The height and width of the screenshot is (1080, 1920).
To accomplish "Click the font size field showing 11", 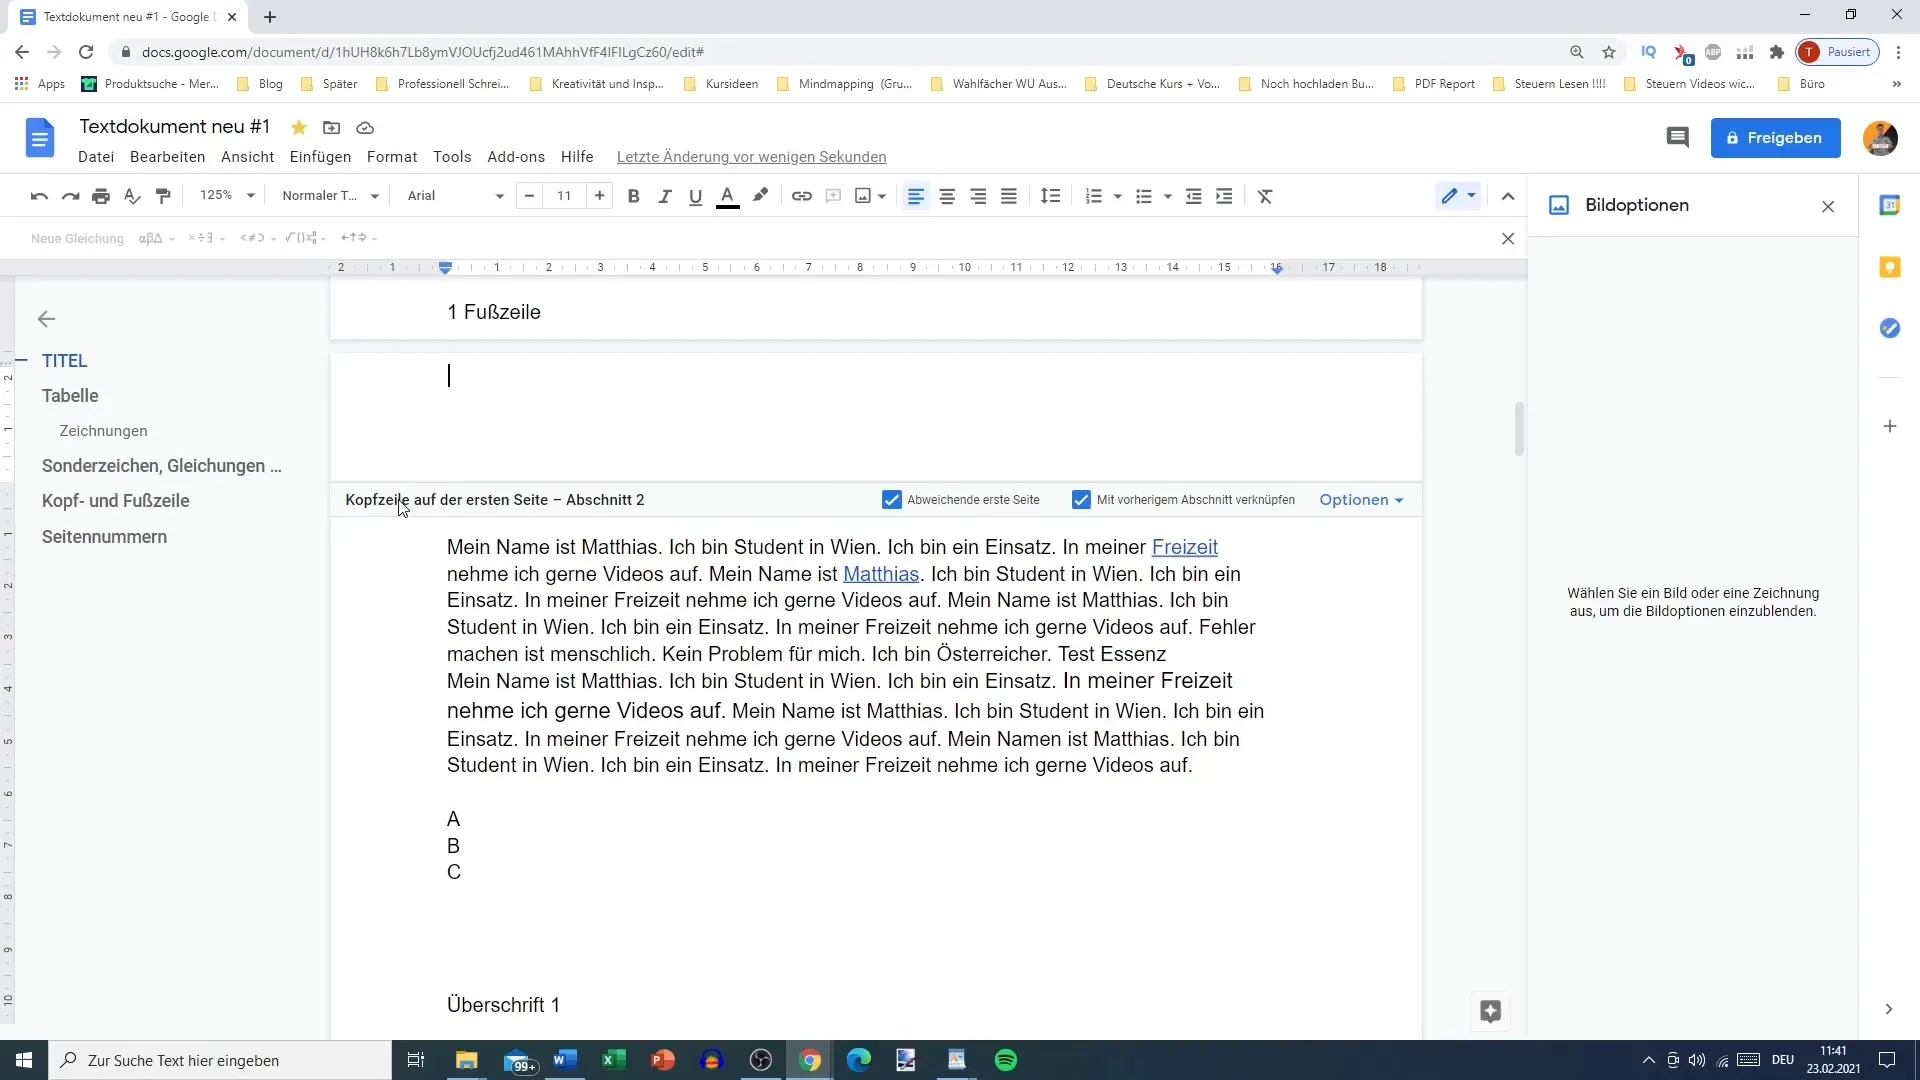I will point(564,196).
